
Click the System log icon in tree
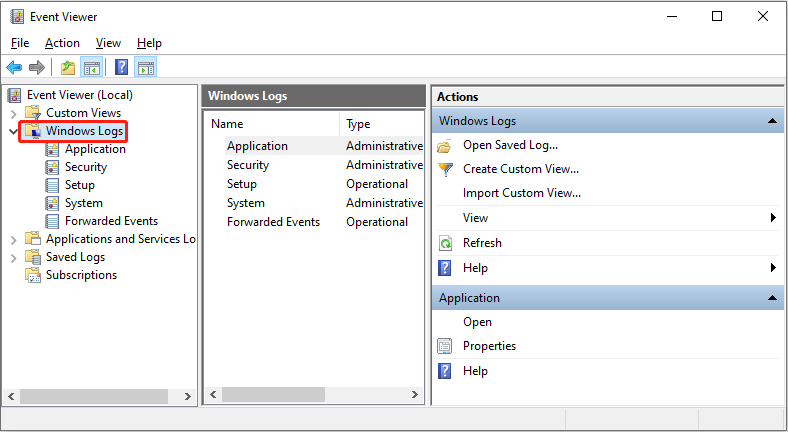tap(52, 203)
